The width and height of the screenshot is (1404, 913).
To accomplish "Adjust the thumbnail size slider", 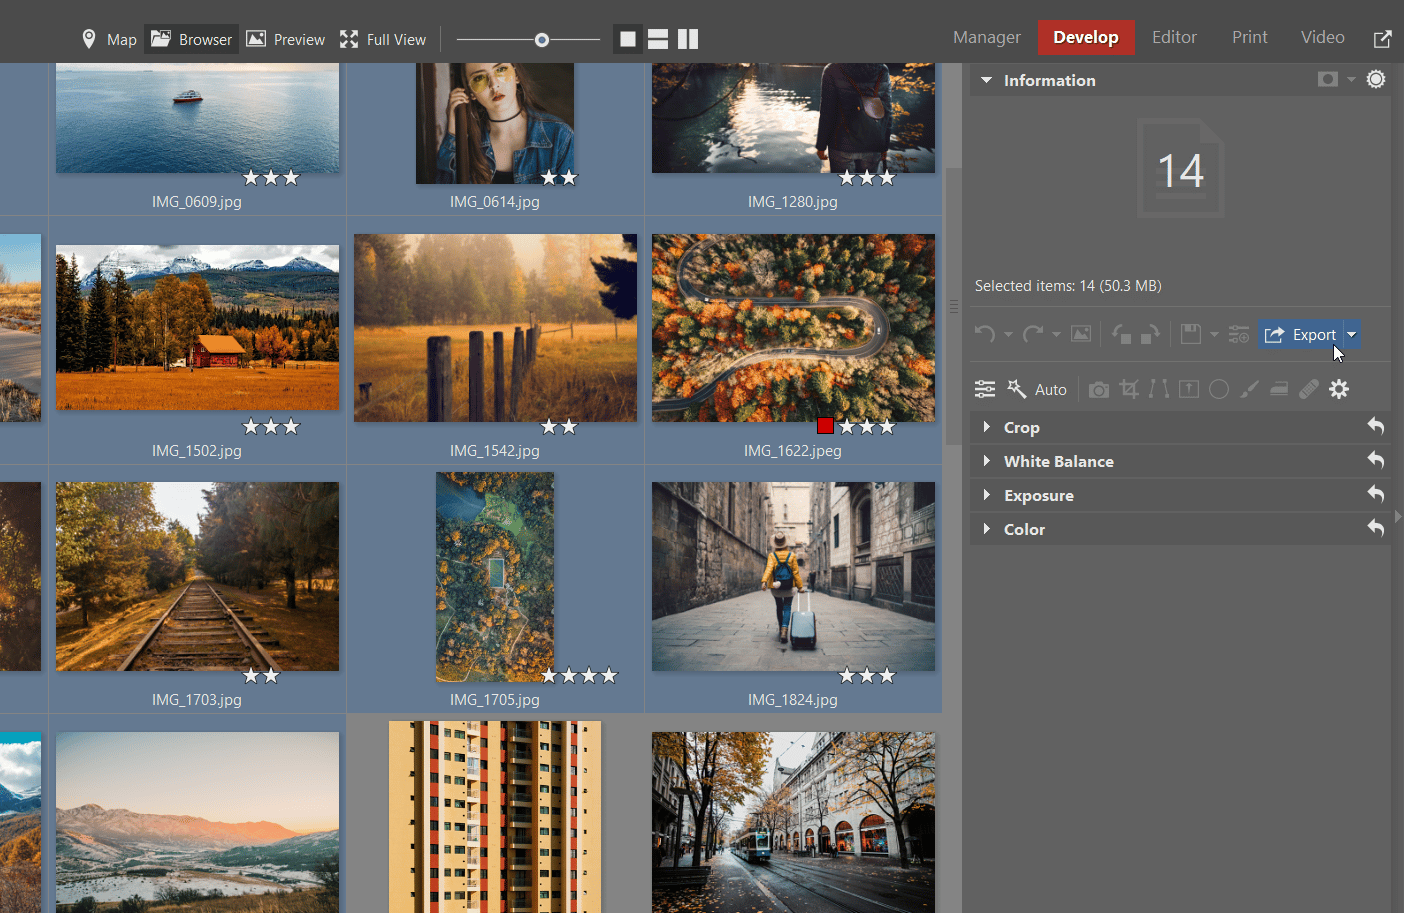I will (541, 39).
